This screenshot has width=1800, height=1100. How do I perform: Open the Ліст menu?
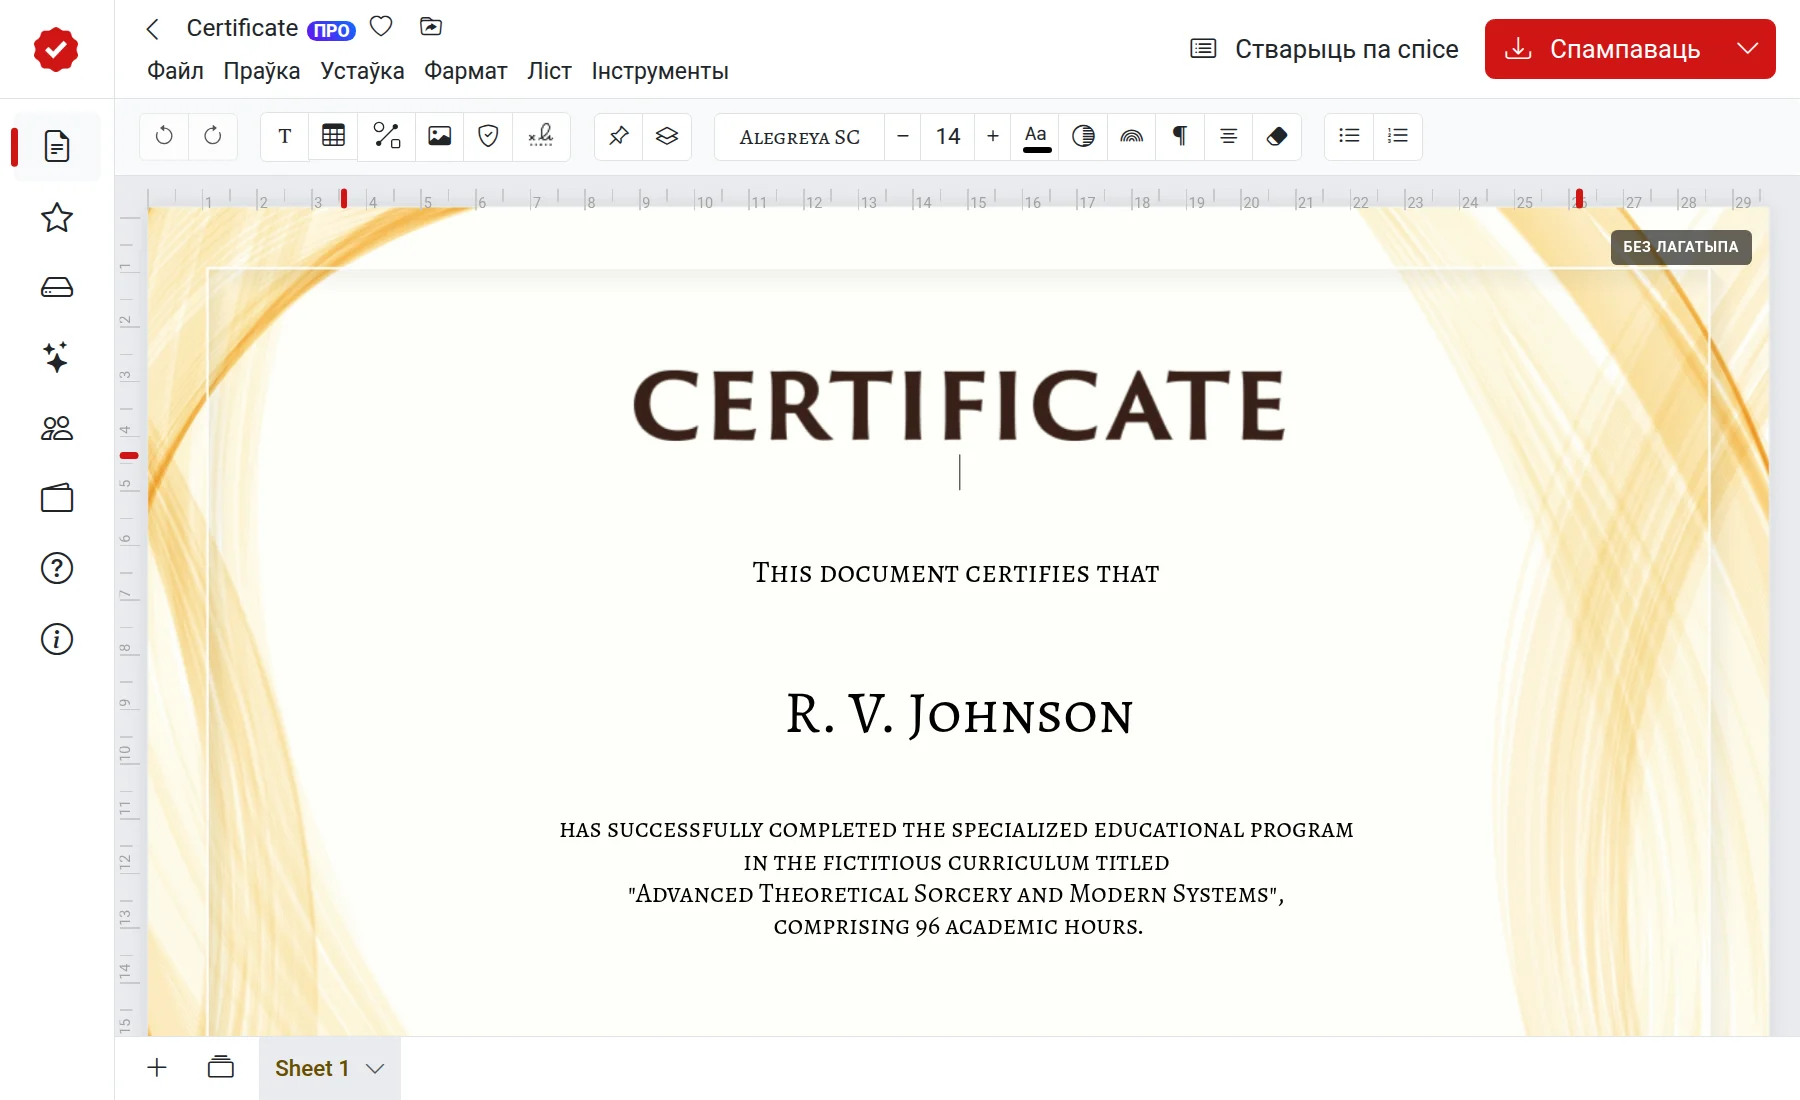tap(550, 71)
